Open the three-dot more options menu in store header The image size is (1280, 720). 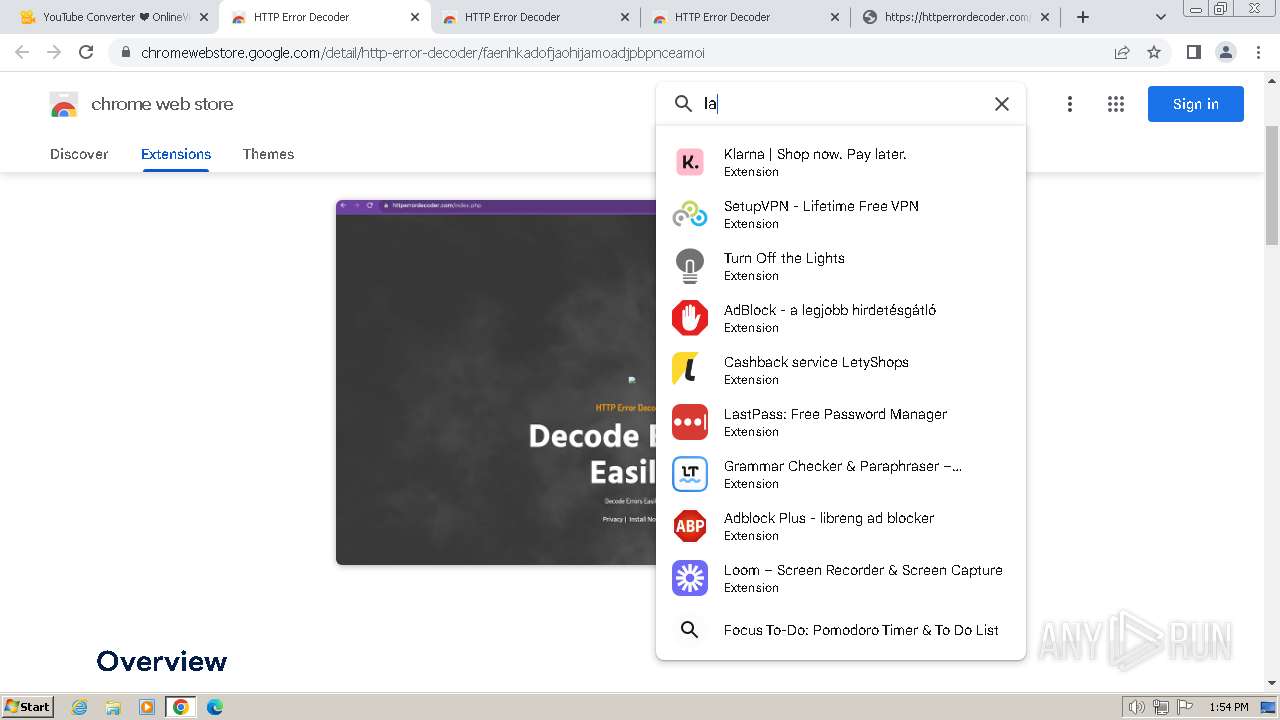pyautogui.click(x=1070, y=104)
